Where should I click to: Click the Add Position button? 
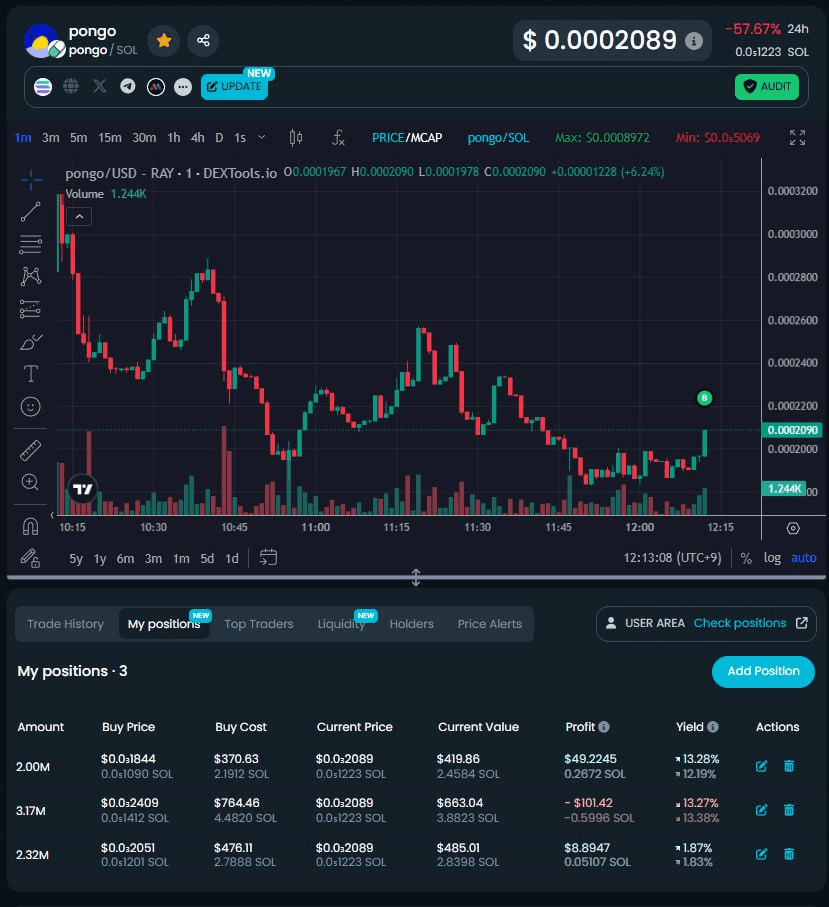[763, 672]
